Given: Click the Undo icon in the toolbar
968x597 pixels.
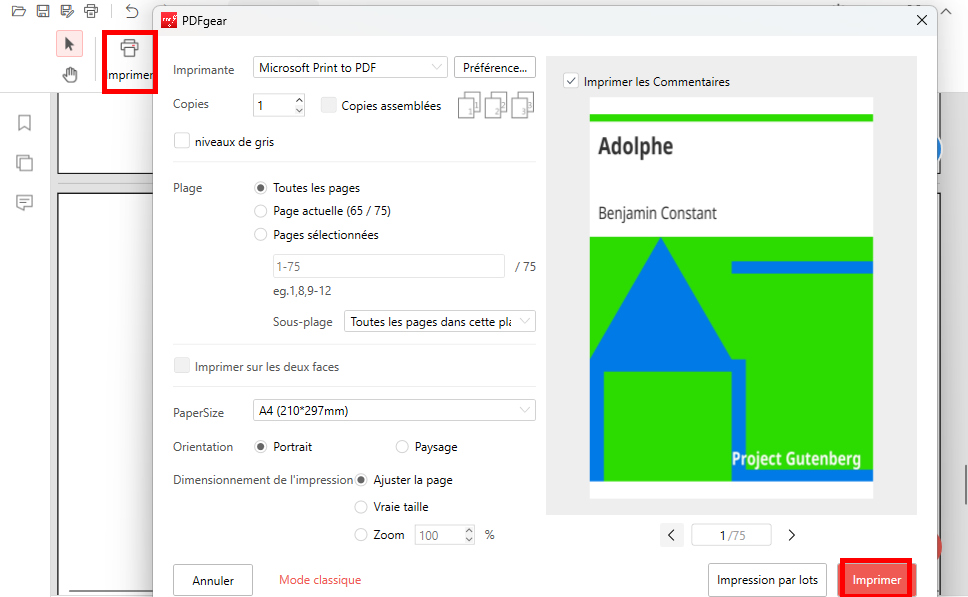Looking at the screenshot, I should click(130, 11).
